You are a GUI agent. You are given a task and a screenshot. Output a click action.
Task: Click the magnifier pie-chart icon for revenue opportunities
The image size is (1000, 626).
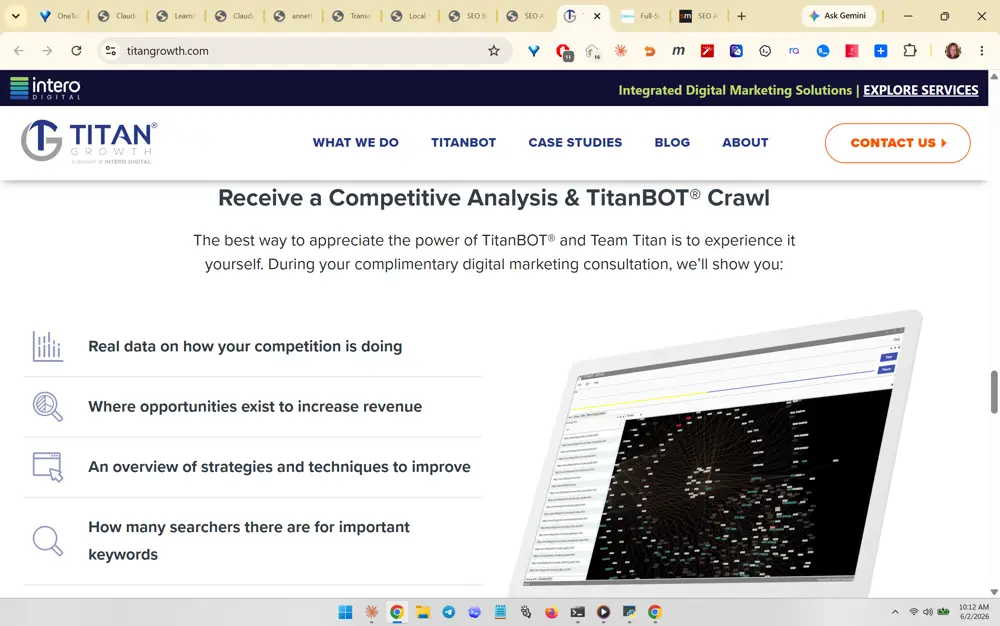point(48,407)
